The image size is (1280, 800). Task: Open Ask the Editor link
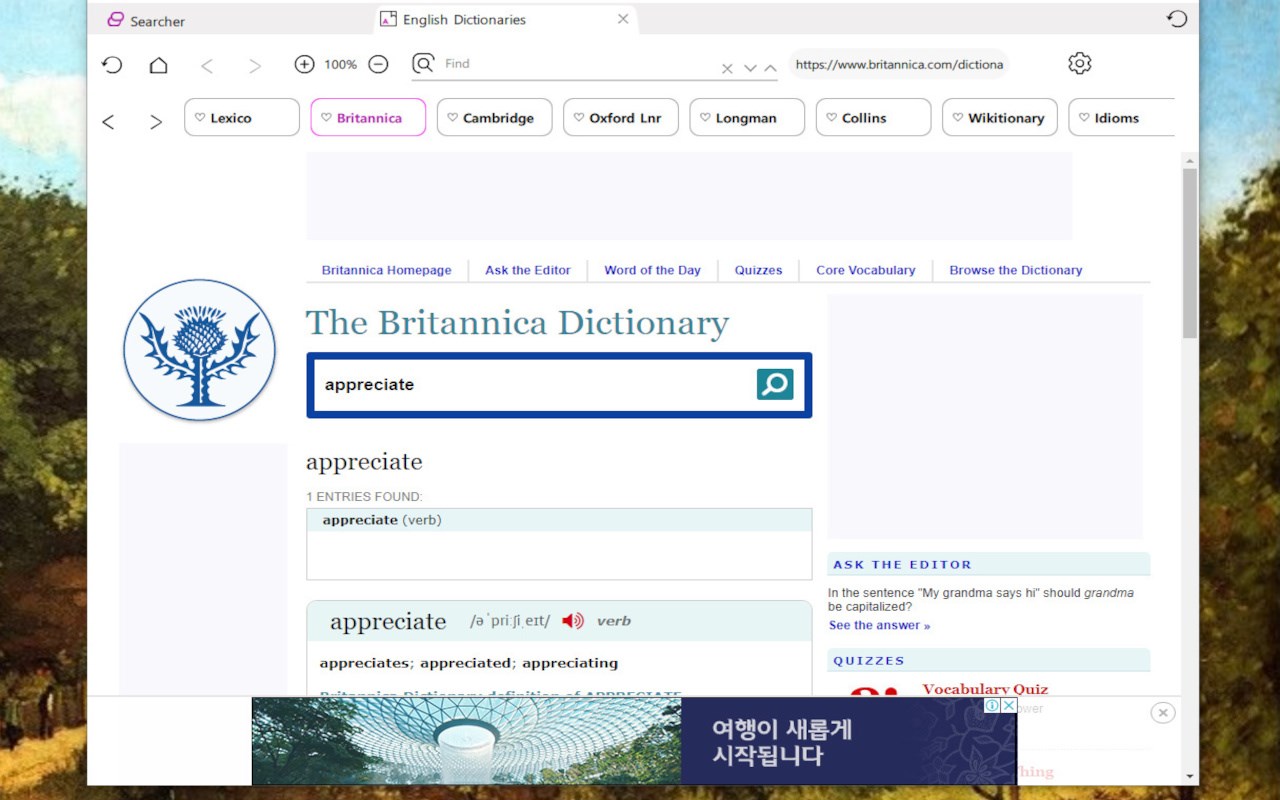(528, 270)
